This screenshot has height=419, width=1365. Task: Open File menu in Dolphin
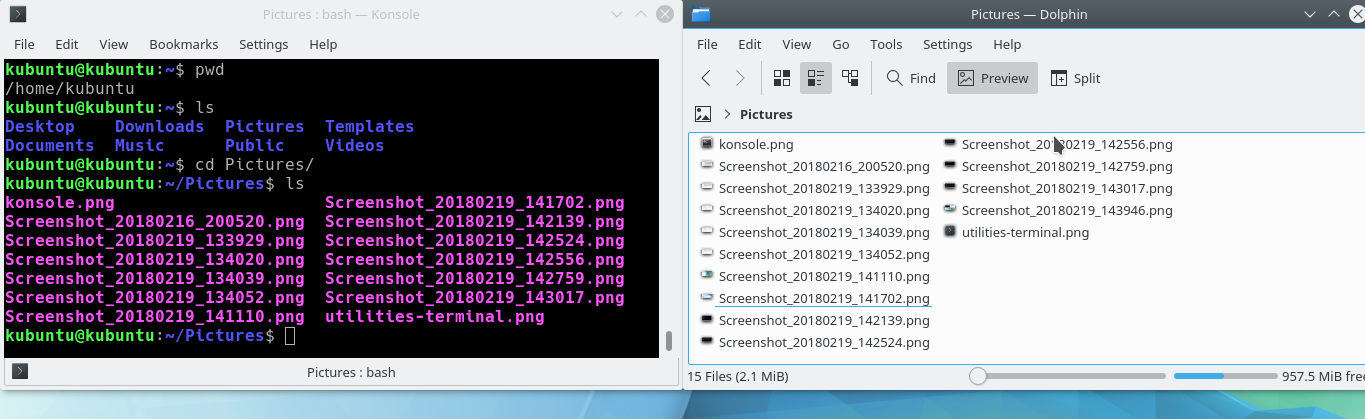click(707, 44)
